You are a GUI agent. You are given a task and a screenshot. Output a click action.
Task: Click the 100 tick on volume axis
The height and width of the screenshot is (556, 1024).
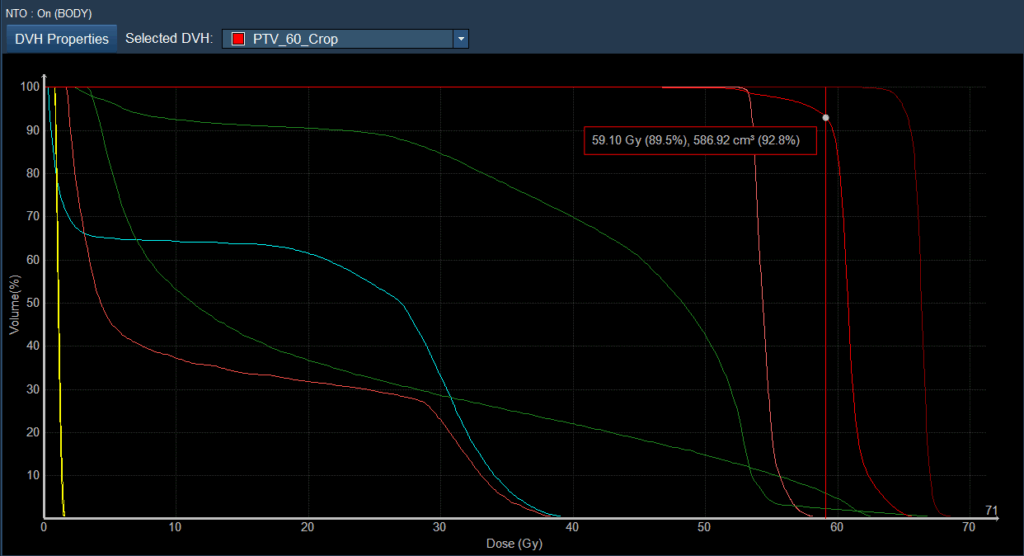click(30, 87)
